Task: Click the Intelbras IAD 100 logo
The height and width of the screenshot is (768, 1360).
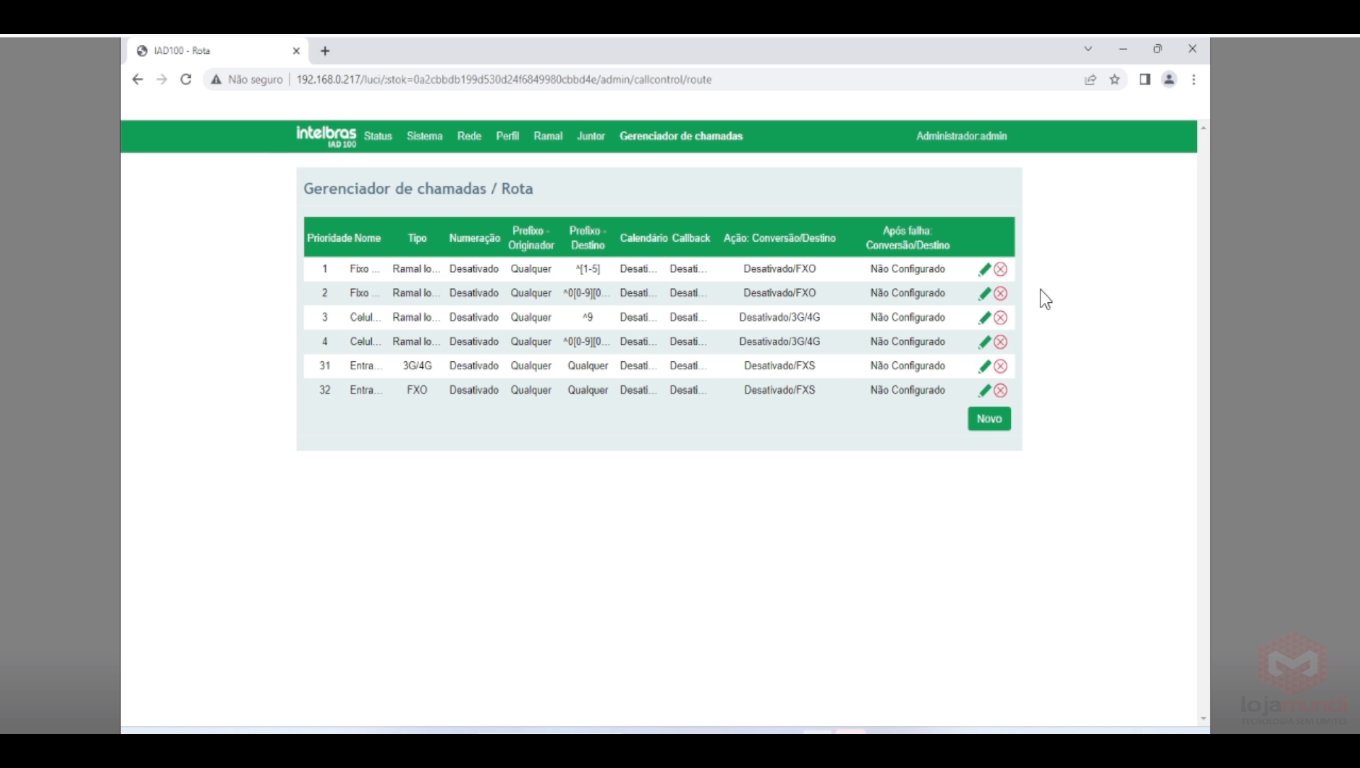Action: click(326, 137)
